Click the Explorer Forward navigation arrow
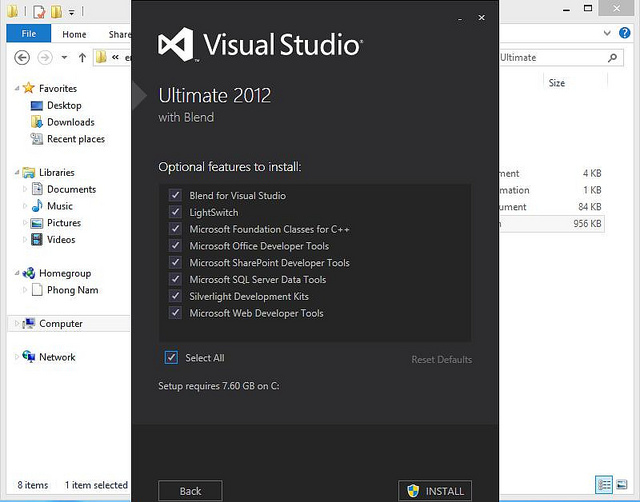 pyautogui.click(x=45, y=58)
